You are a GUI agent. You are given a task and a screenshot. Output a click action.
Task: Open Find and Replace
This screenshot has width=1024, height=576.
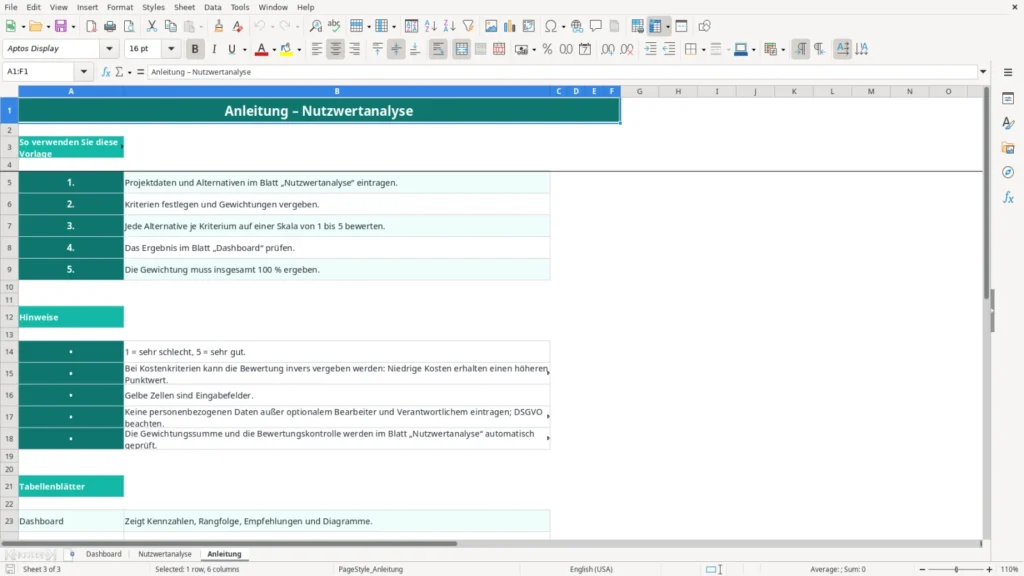(315, 26)
